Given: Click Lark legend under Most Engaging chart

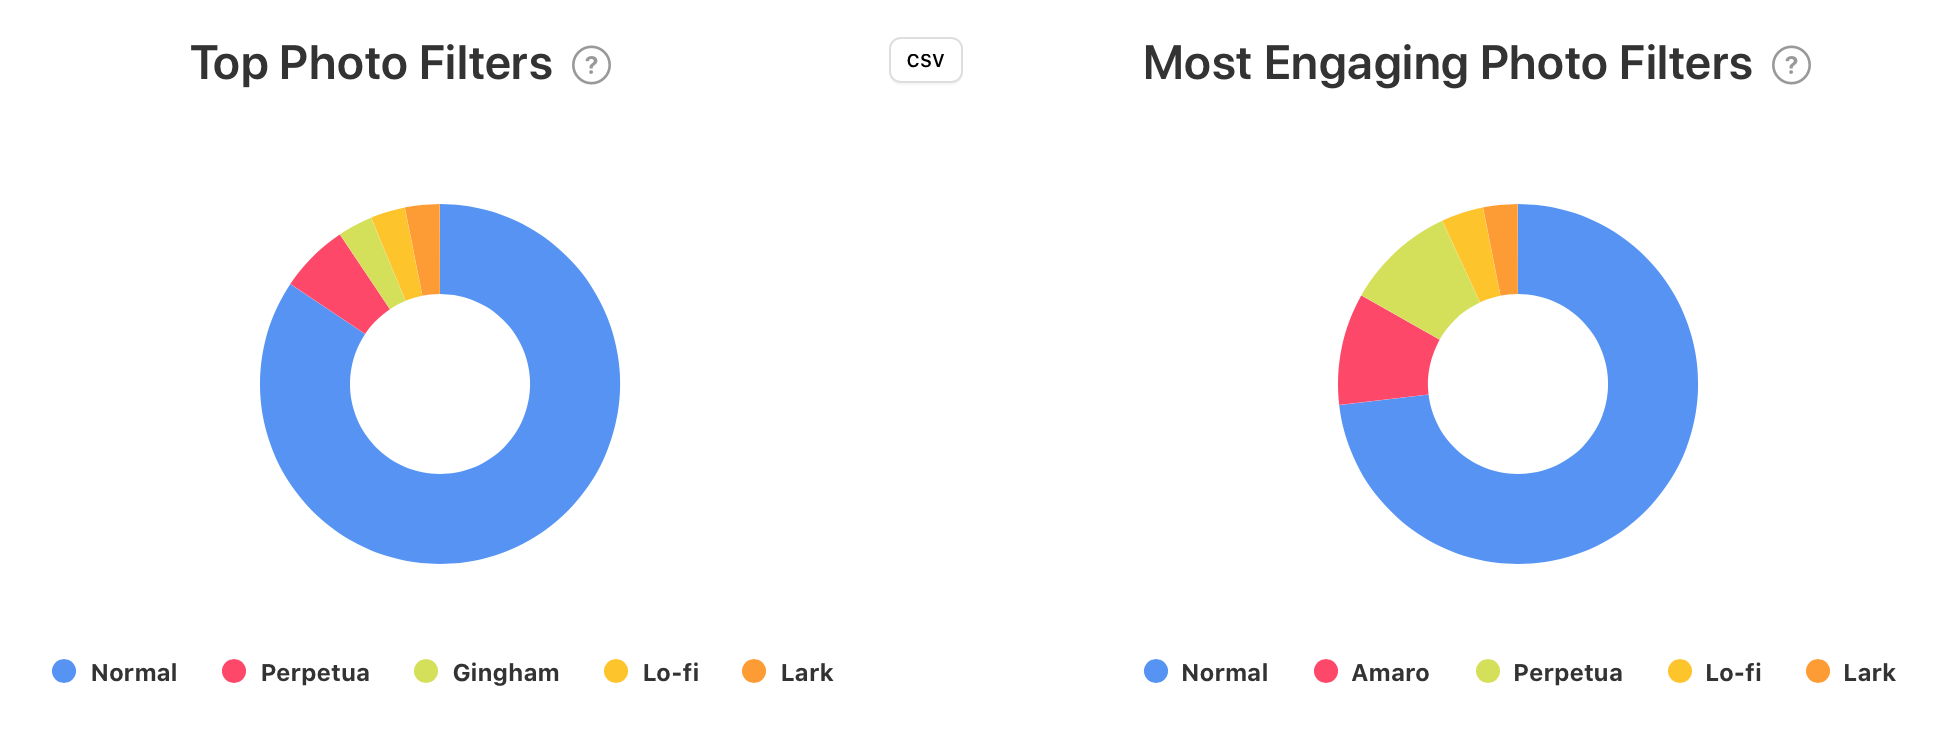Looking at the screenshot, I should click(1851, 672).
